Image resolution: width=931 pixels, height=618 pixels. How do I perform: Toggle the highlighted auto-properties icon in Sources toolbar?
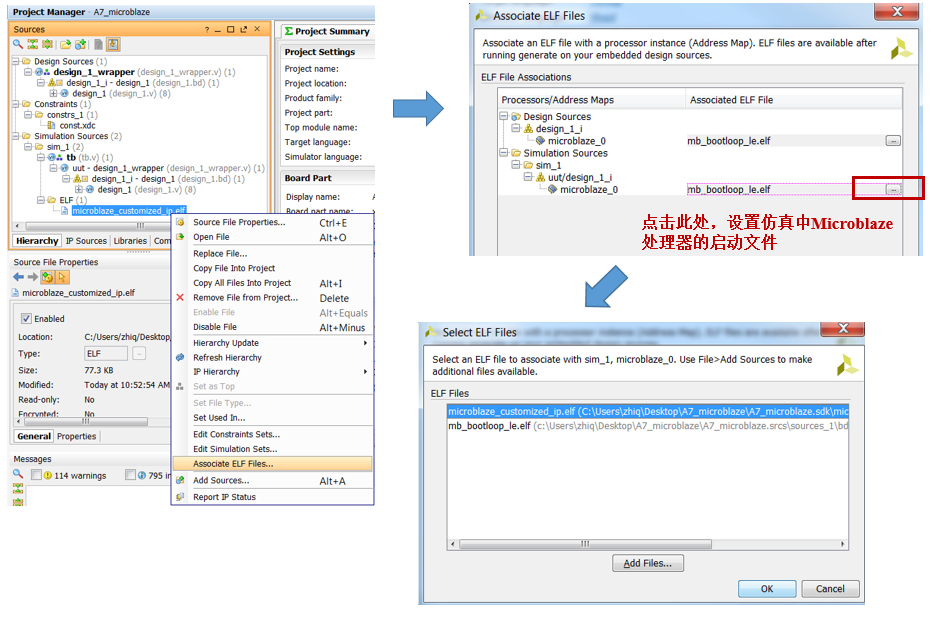(x=113, y=45)
